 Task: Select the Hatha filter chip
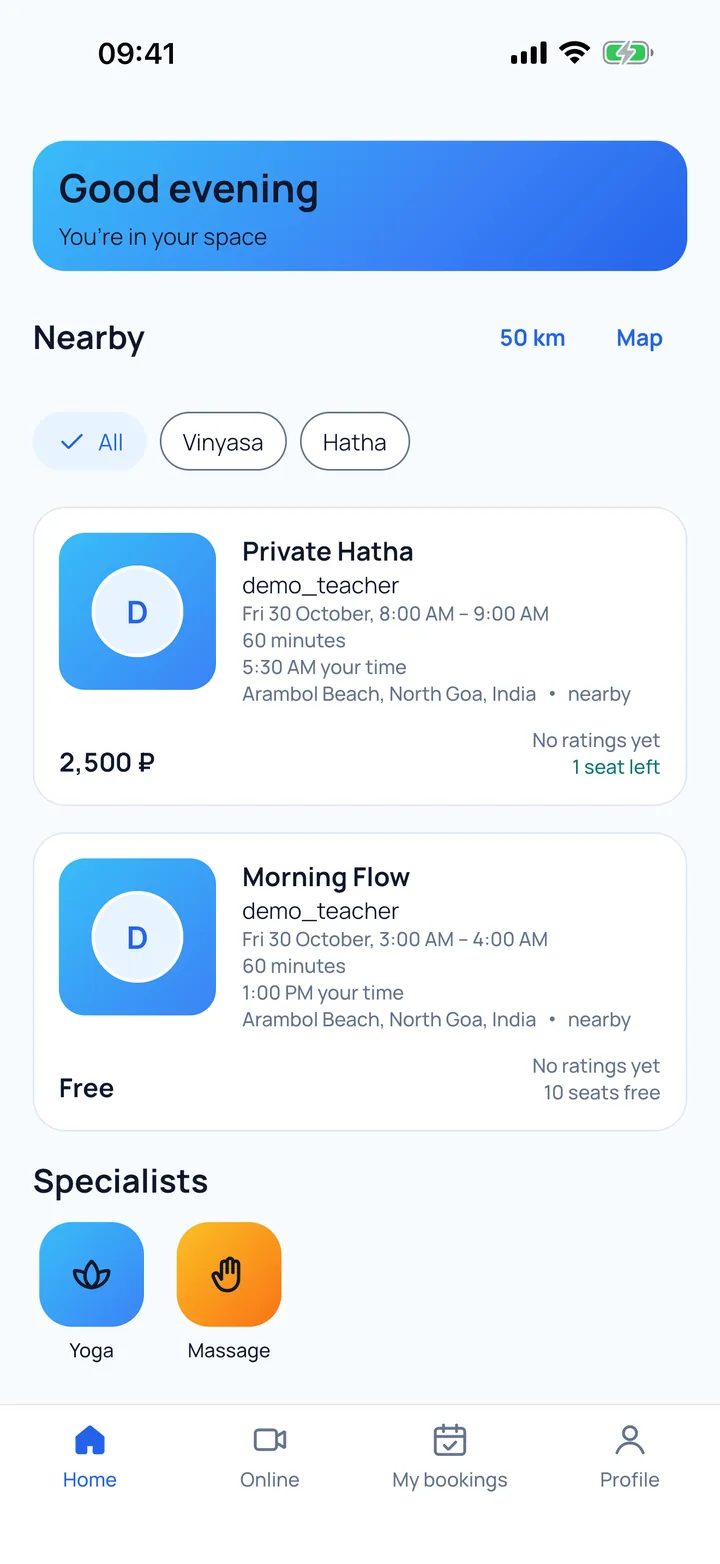pyautogui.click(x=355, y=442)
